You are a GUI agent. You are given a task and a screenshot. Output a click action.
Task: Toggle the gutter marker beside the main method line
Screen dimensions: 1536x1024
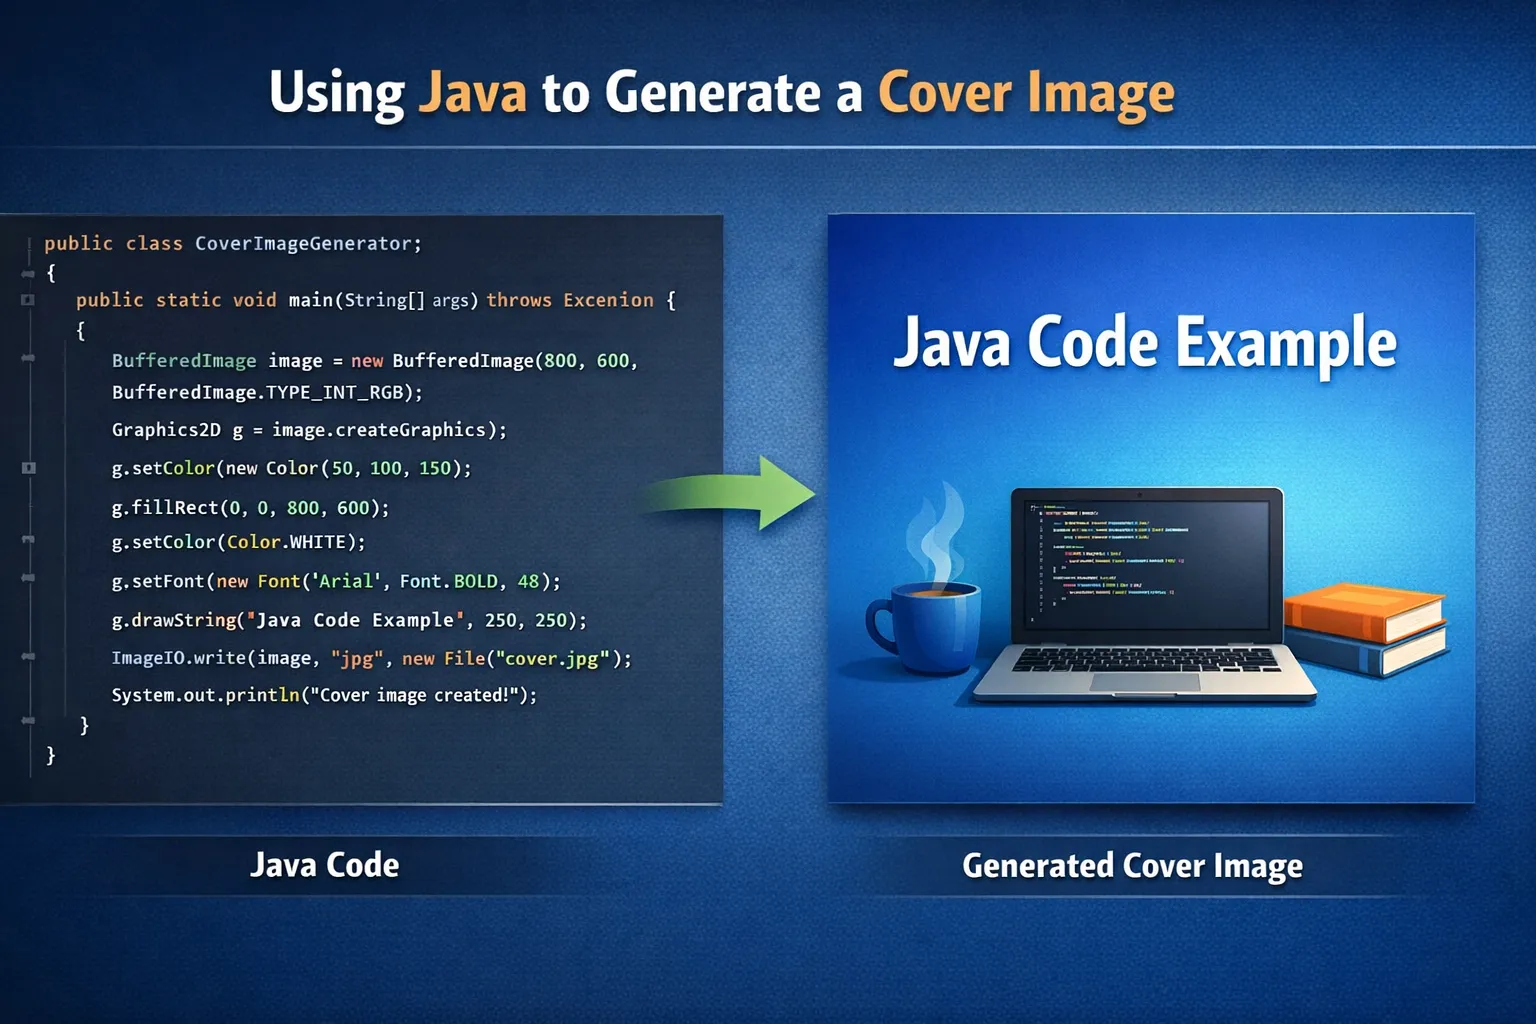click(28, 300)
